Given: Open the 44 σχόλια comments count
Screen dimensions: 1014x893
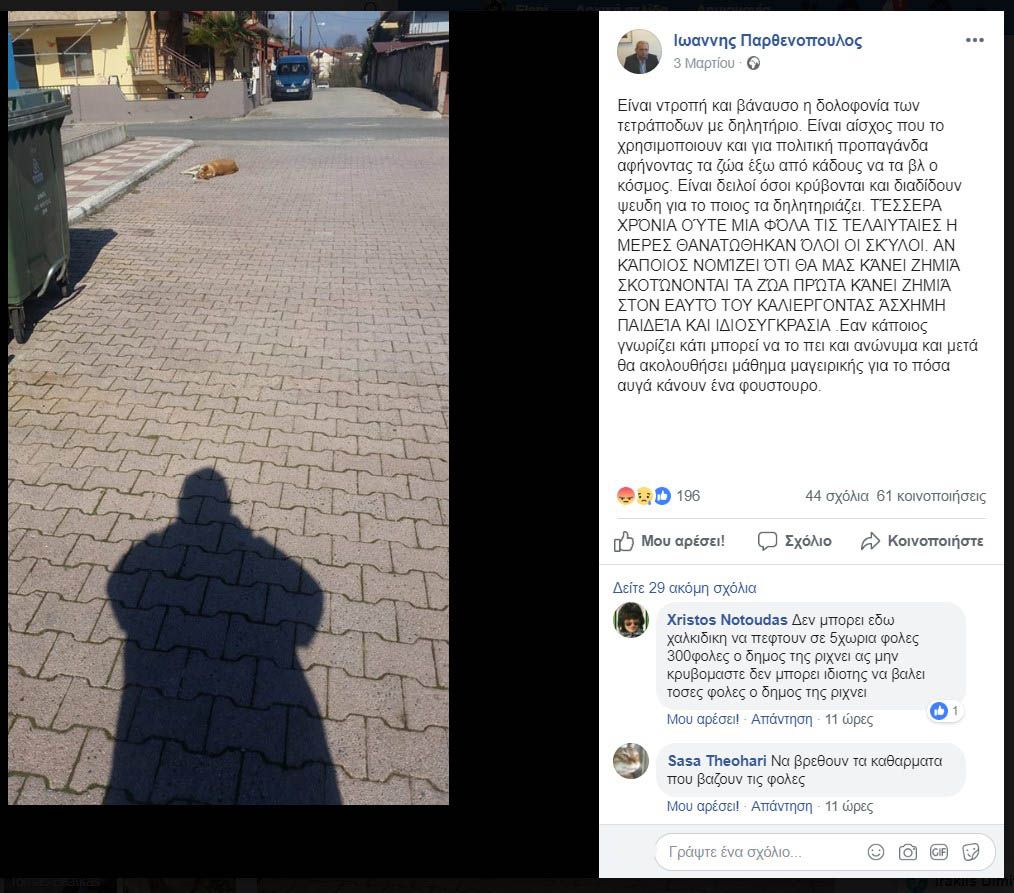Looking at the screenshot, I should (x=837, y=496).
